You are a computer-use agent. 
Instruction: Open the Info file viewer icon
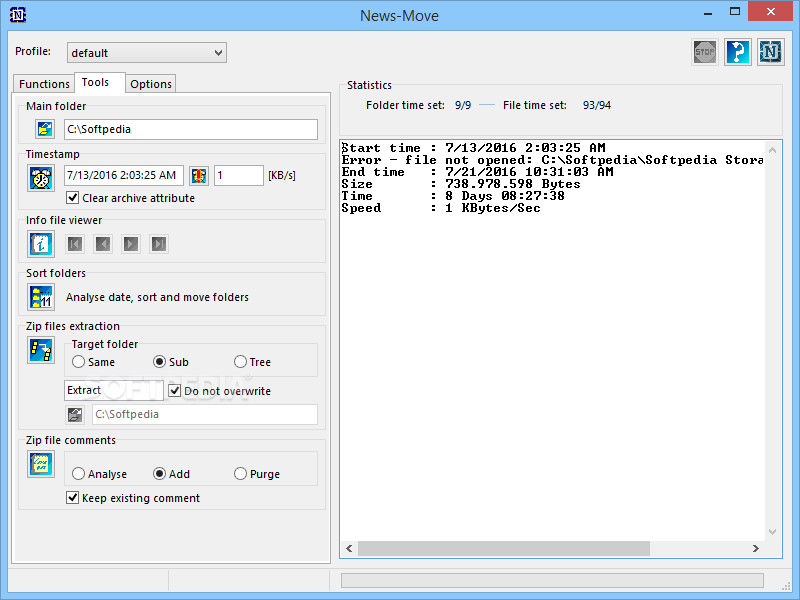click(x=41, y=244)
